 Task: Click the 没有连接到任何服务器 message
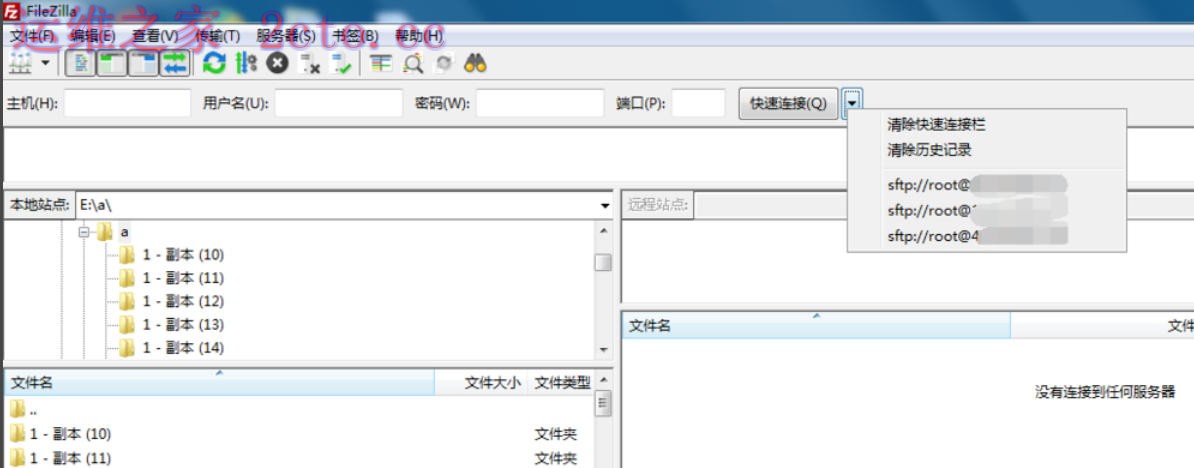(x=1106, y=393)
